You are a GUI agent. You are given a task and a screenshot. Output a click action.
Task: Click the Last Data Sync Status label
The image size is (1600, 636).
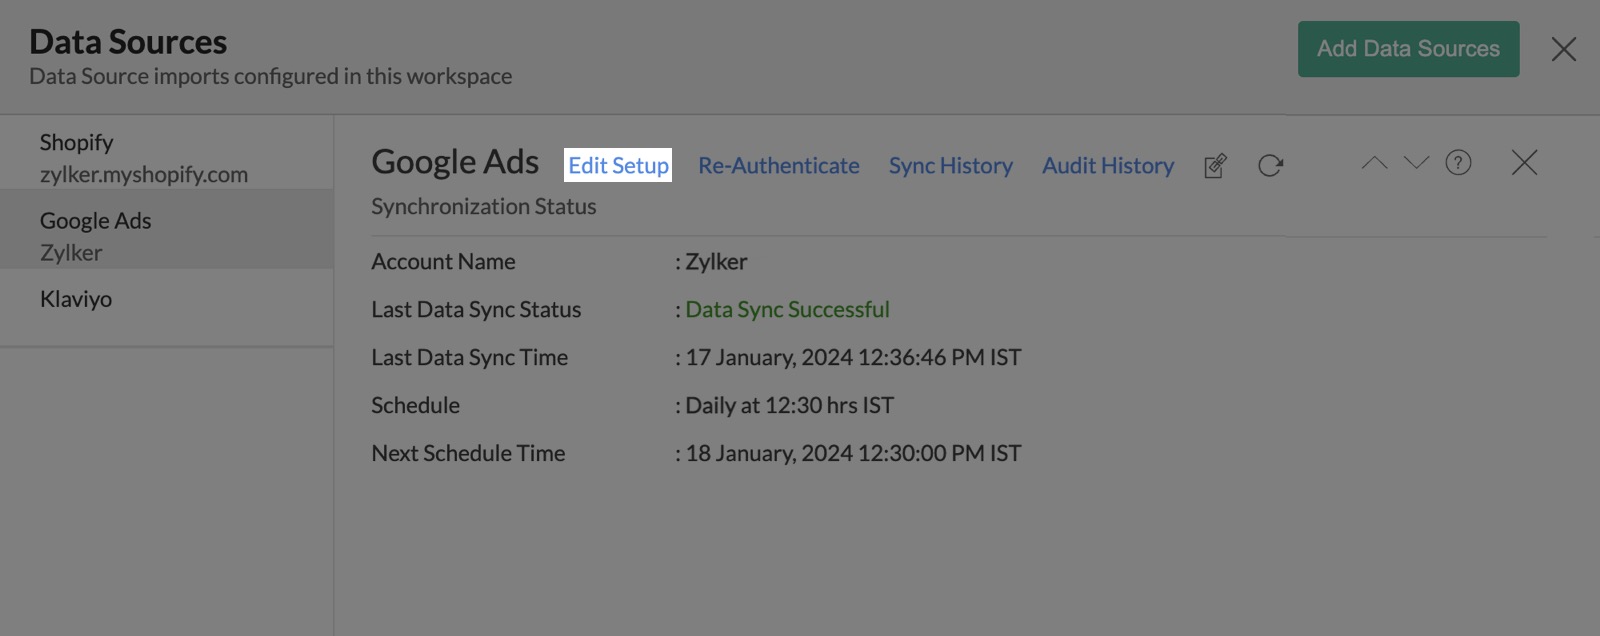coord(476,310)
